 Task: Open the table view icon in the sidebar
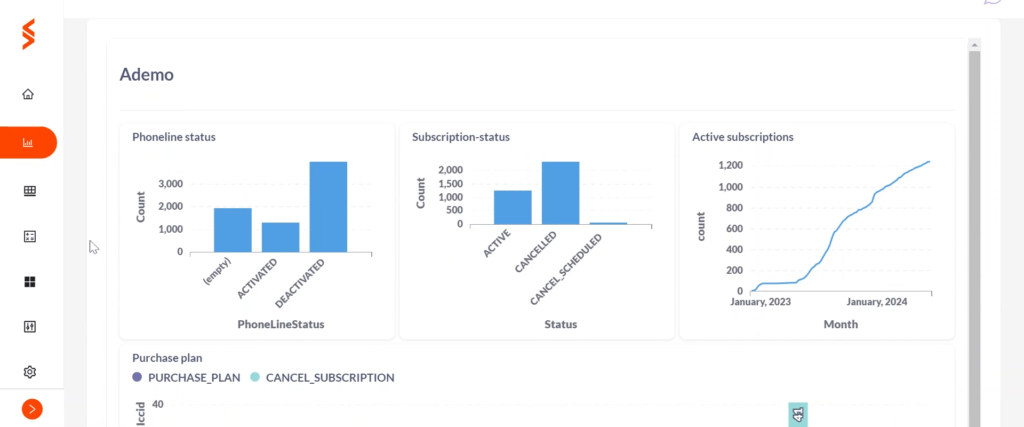tap(29, 191)
